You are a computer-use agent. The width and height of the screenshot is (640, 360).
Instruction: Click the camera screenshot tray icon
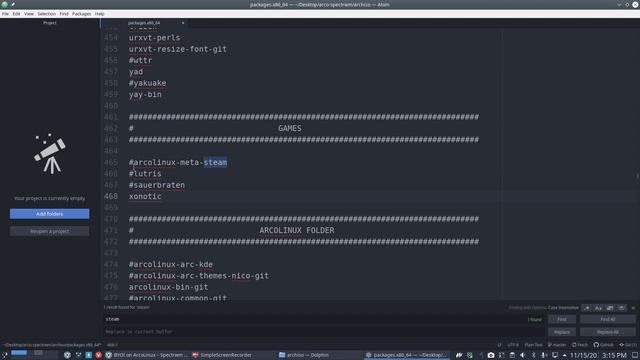coord(491,355)
